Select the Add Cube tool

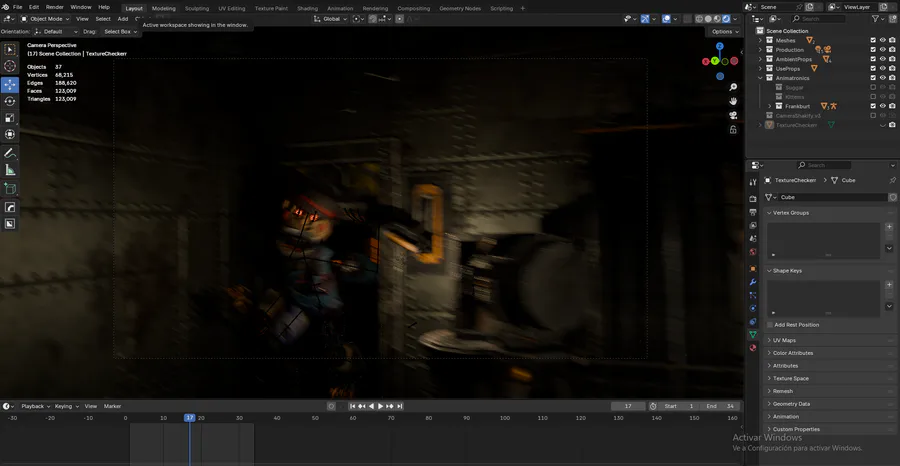tap(10, 188)
